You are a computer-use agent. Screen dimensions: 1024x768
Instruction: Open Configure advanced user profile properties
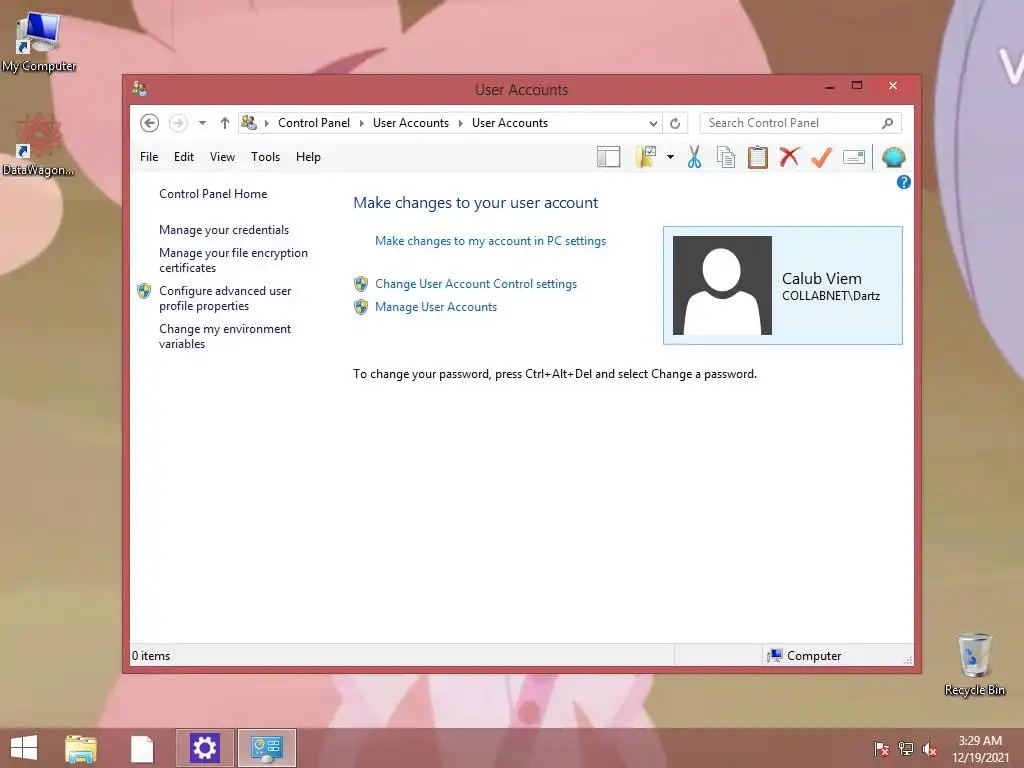click(225, 298)
